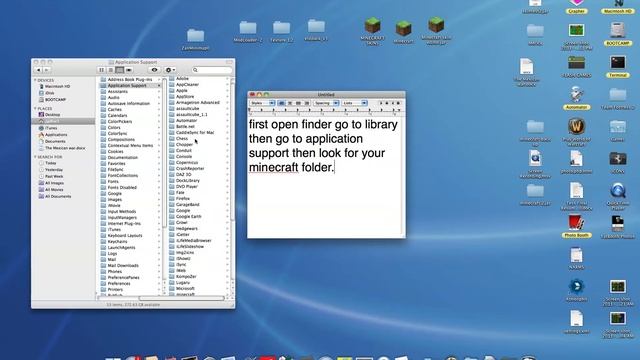The height and width of the screenshot is (360, 640).
Task: Select the Armagetron Advanced folder
Action: coord(194,102)
